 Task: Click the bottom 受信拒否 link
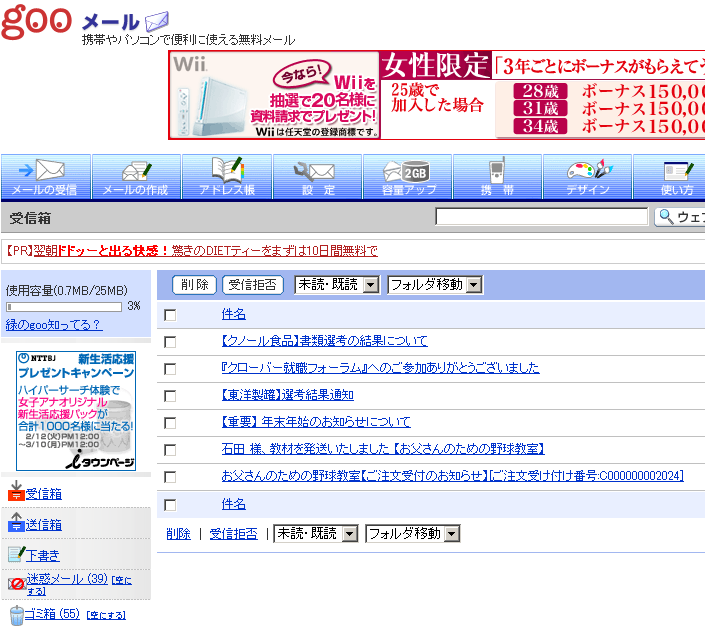coord(234,534)
